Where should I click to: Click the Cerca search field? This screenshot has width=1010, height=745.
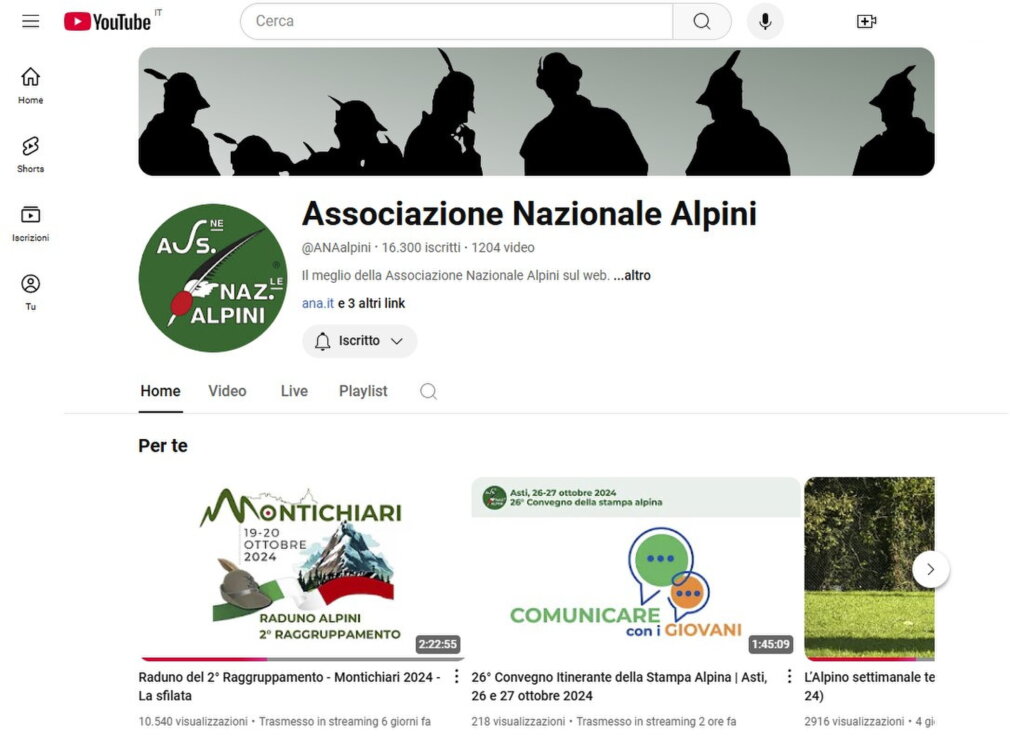pos(457,21)
